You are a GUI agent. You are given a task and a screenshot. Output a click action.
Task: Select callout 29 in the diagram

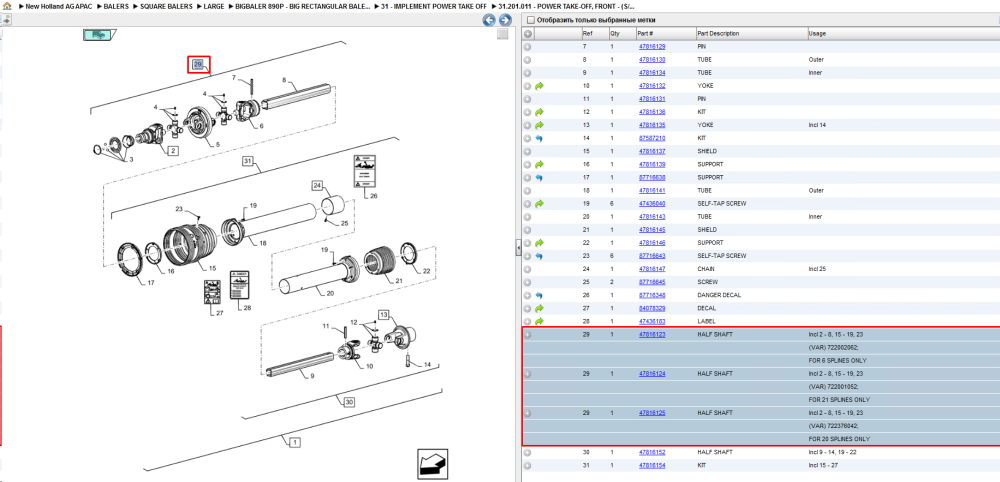(x=198, y=64)
